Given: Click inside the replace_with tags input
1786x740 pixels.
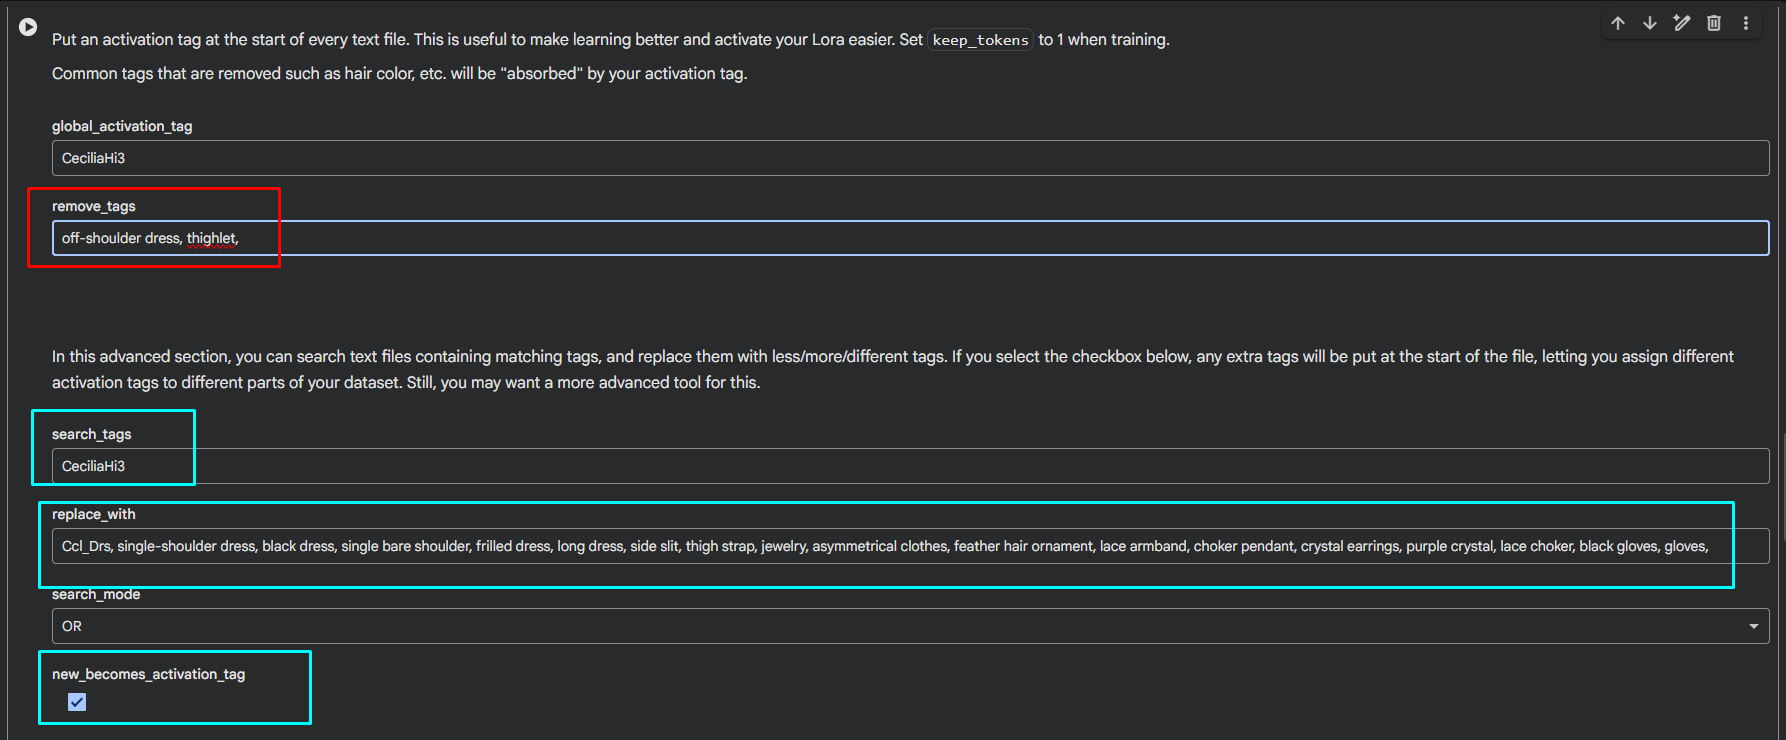Looking at the screenshot, I should tap(910, 546).
